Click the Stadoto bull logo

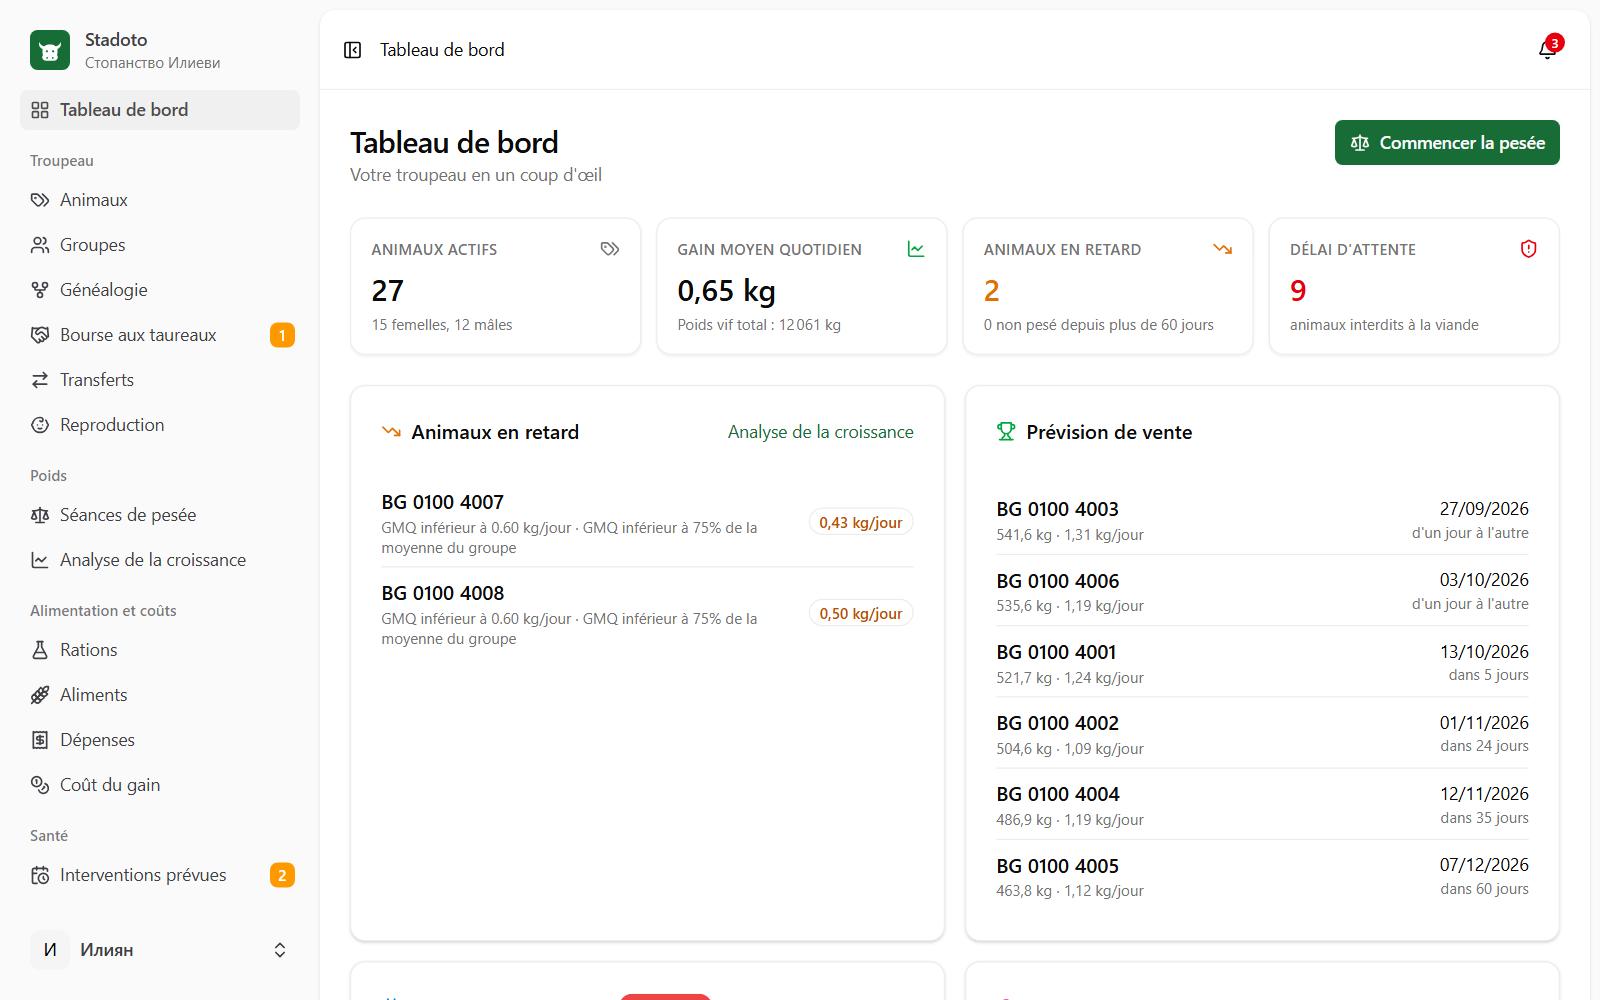[x=50, y=50]
